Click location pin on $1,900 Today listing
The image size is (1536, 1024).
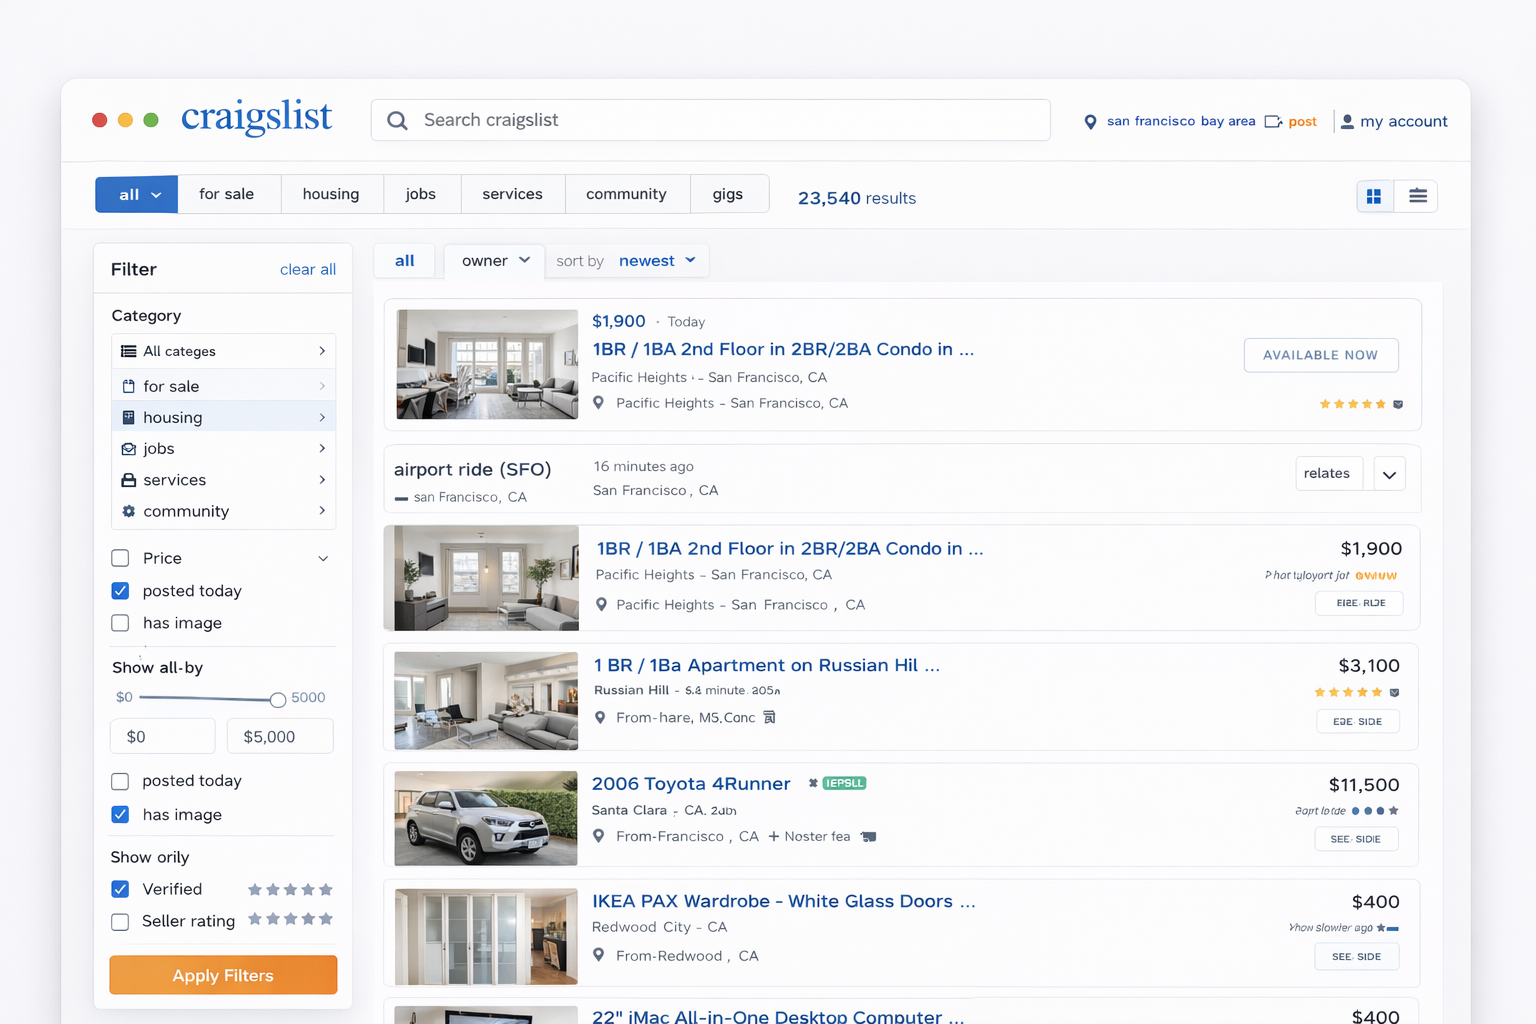[598, 403]
